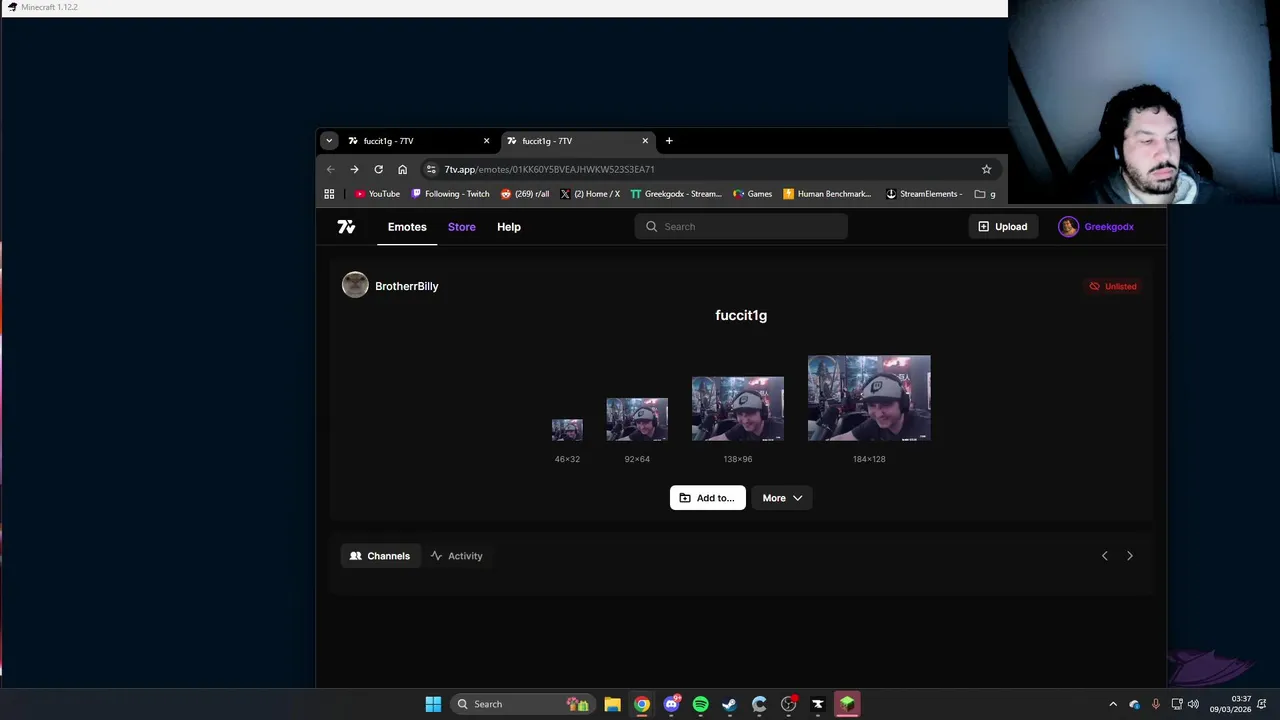Click the browser home icon
Screen dimensions: 1280x720
(x=402, y=169)
